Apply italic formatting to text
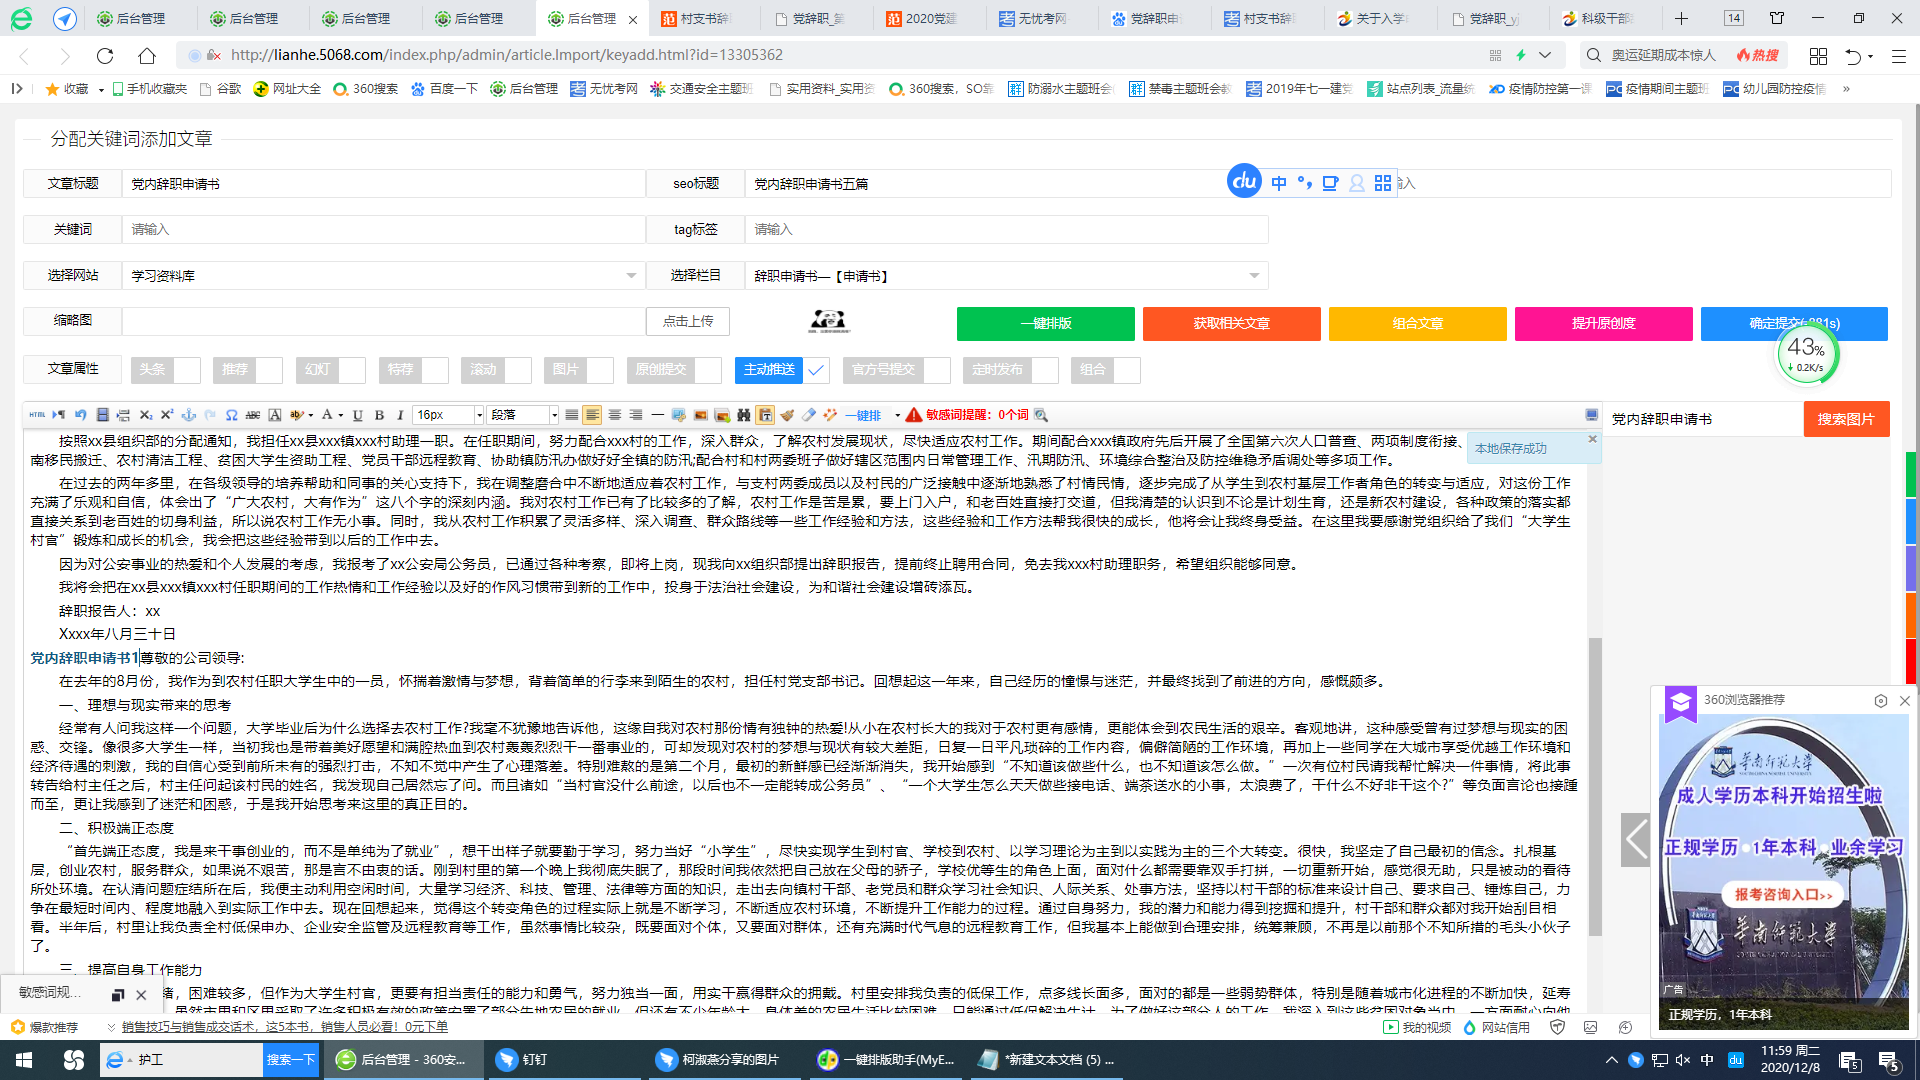The width and height of the screenshot is (1920, 1080). tap(399, 414)
